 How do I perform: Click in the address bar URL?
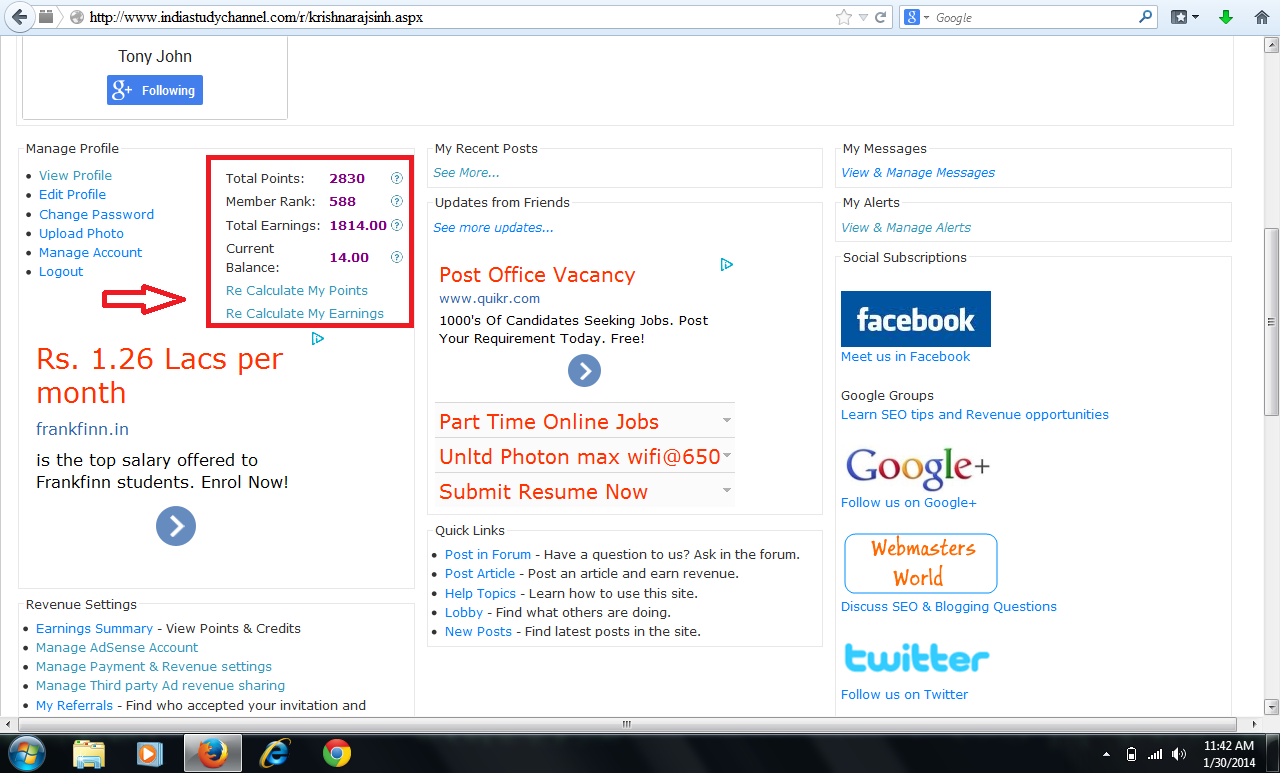pyautogui.click(x=256, y=17)
